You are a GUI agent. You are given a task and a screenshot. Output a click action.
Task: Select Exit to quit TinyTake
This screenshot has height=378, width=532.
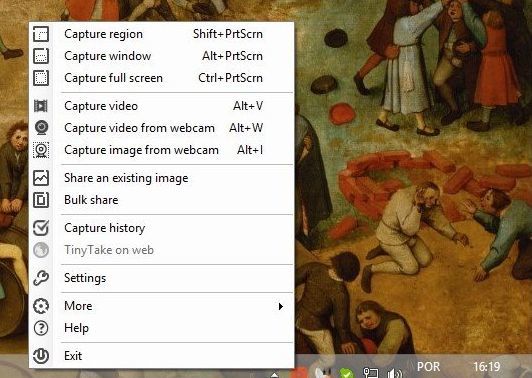pos(73,356)
